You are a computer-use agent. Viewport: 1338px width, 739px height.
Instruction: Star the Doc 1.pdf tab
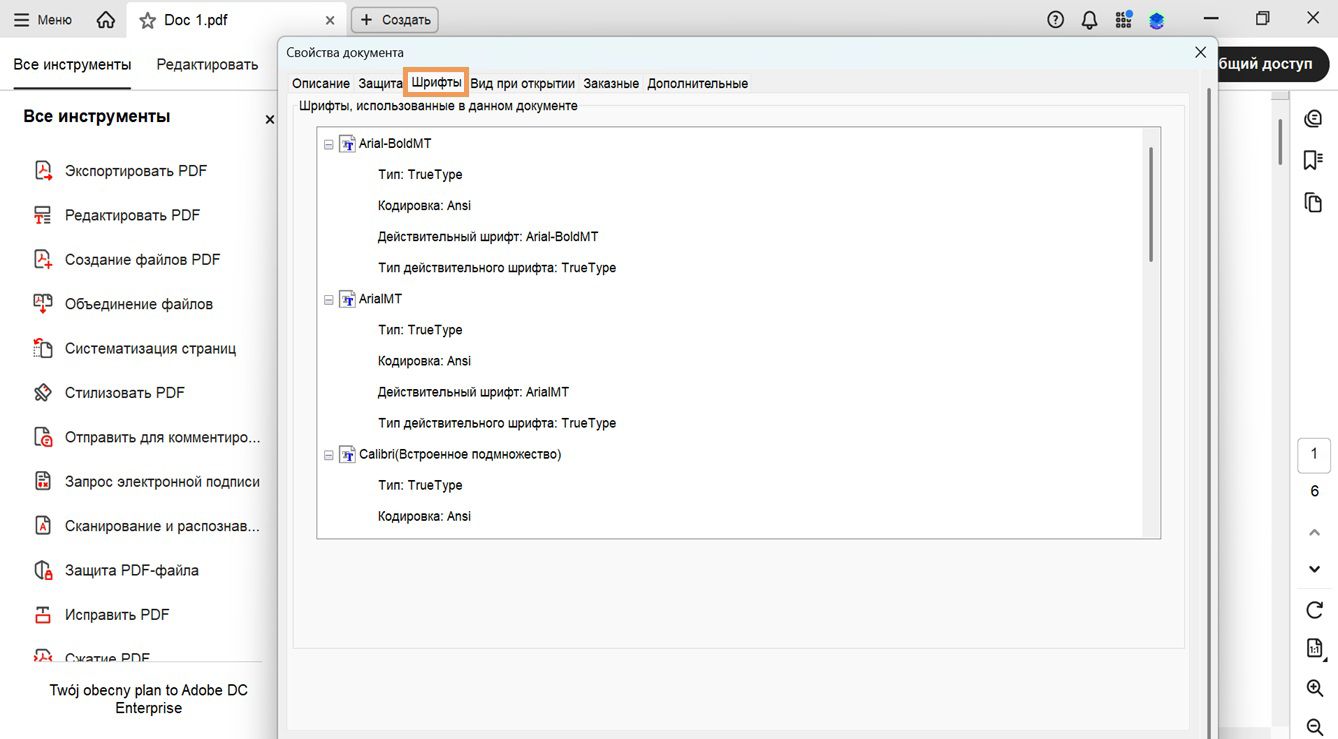(148, 20)
